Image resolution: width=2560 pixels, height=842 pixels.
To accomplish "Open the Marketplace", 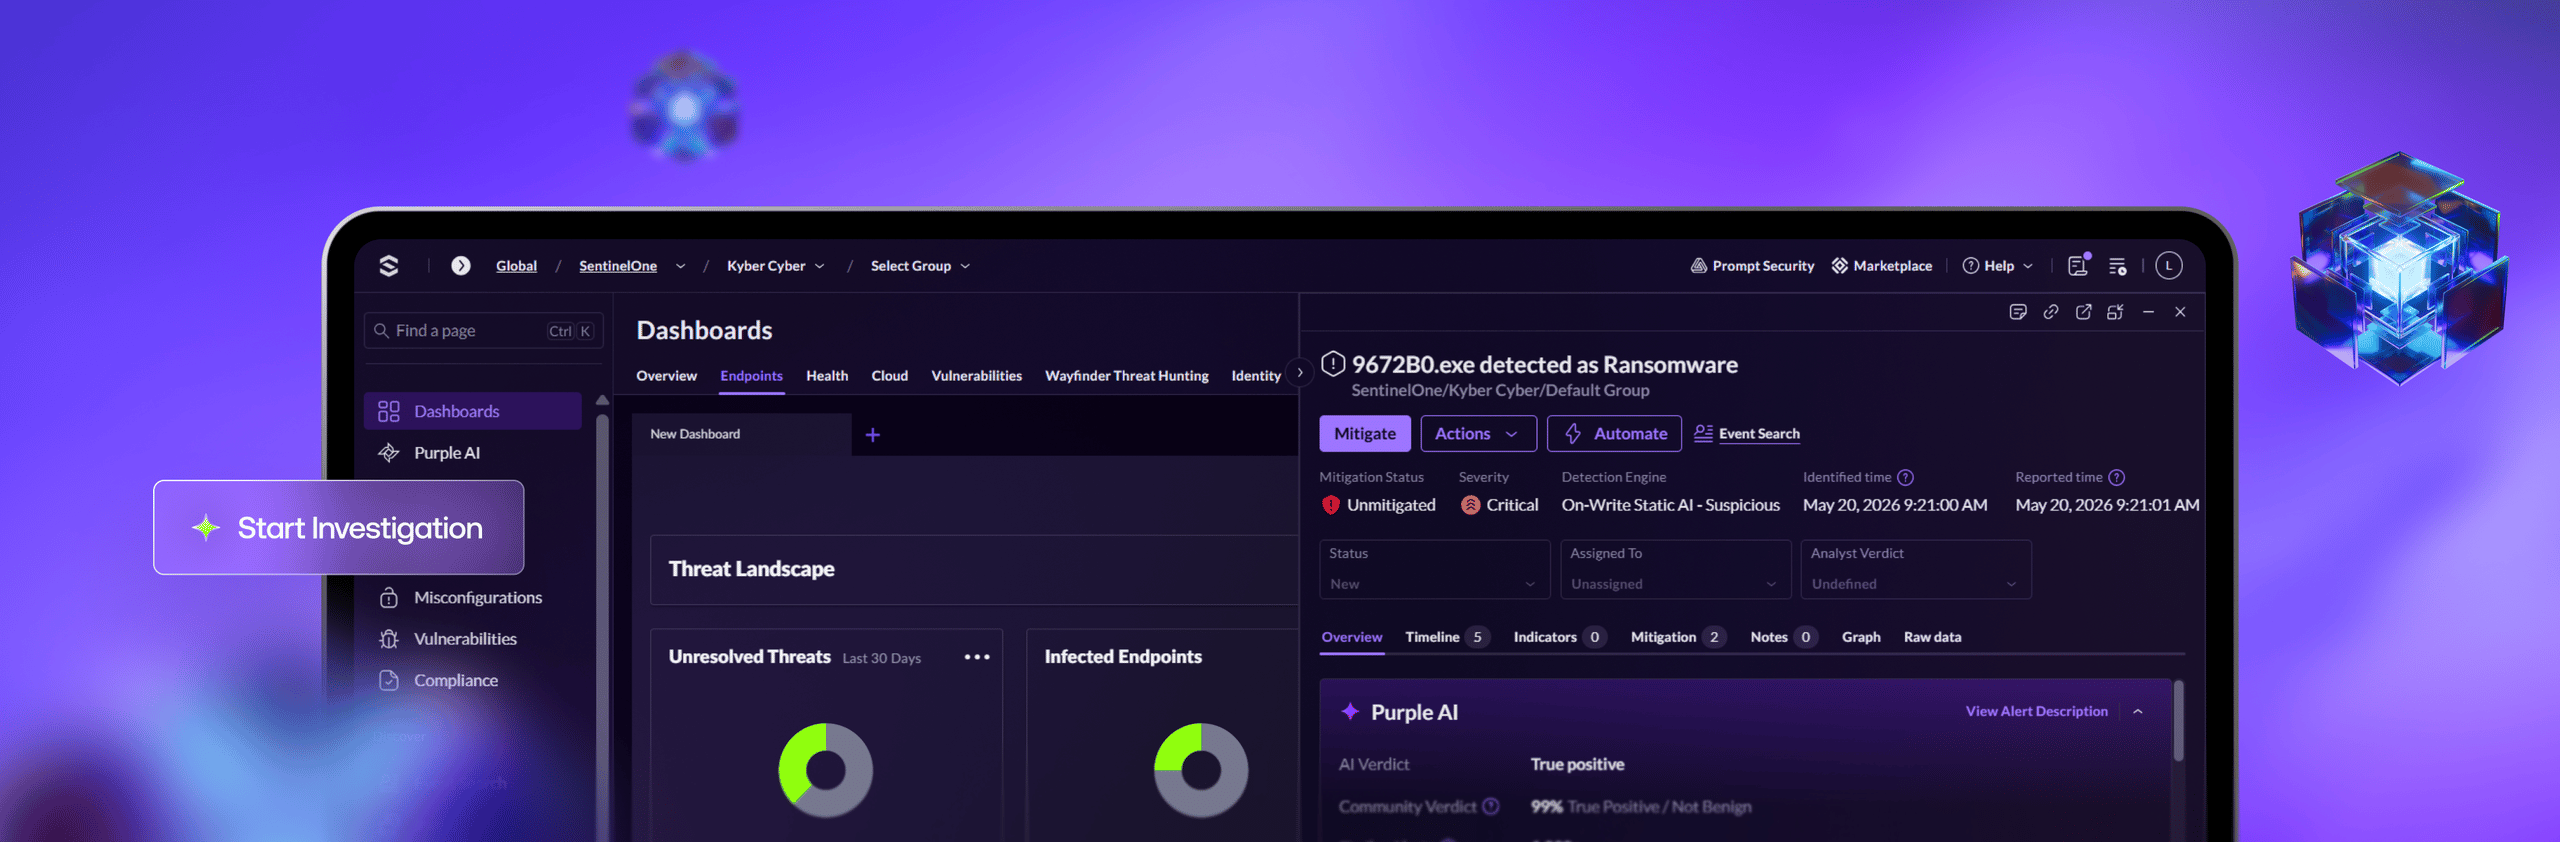I will (x=1882, y=266).
